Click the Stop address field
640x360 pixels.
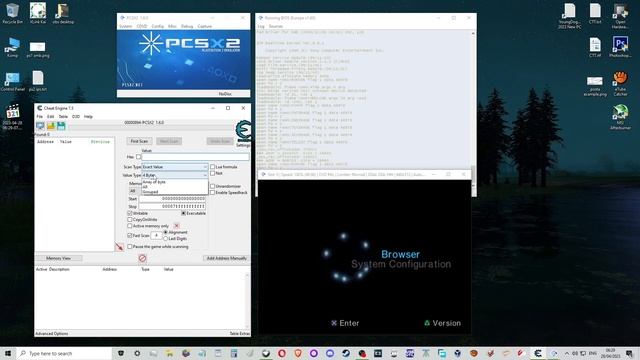click(x=172, y=207)
